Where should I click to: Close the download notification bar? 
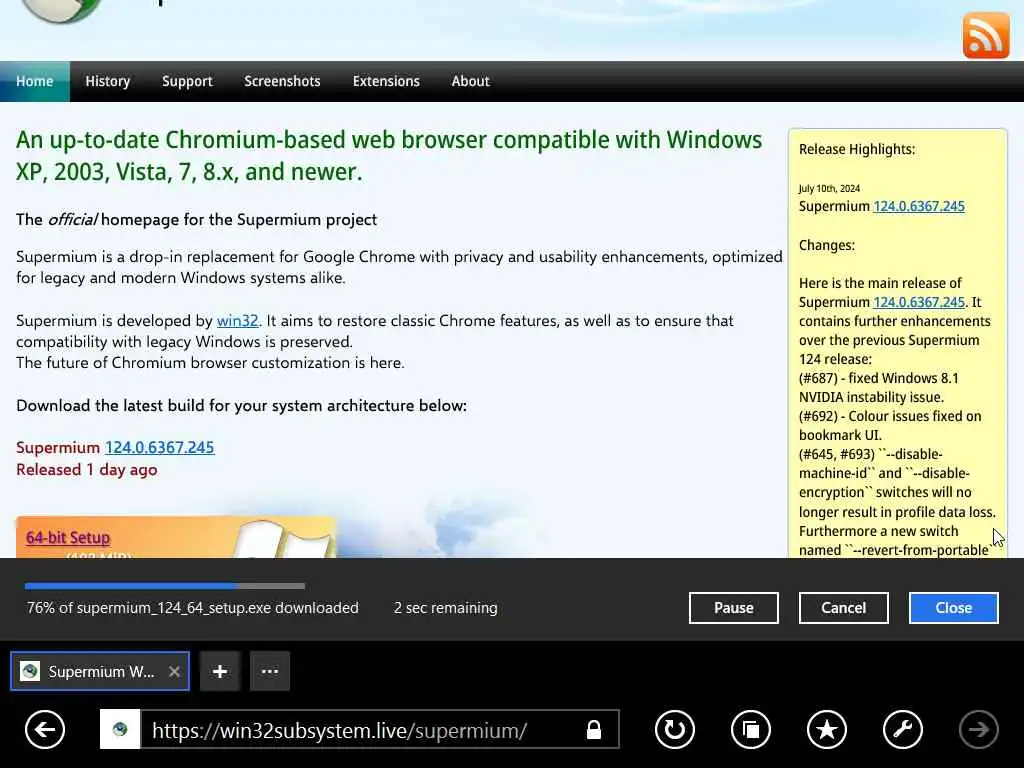click(x=953, y=608)
